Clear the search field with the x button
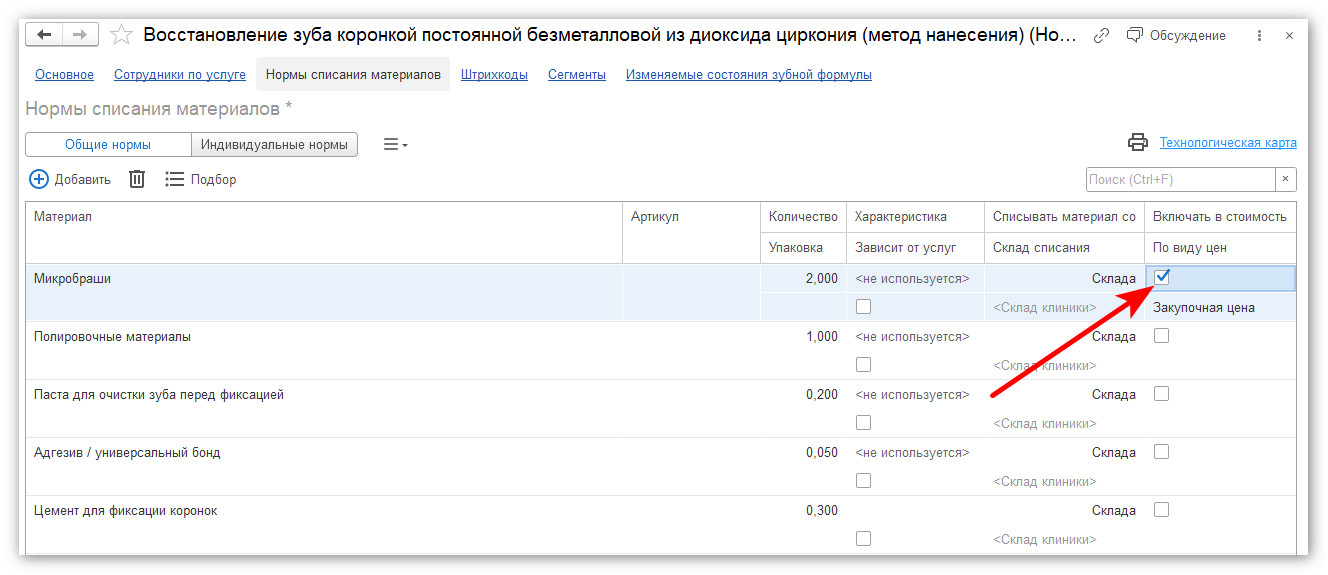The height and width of the screenshot is (575, 1328). [x=1286, y=179]
